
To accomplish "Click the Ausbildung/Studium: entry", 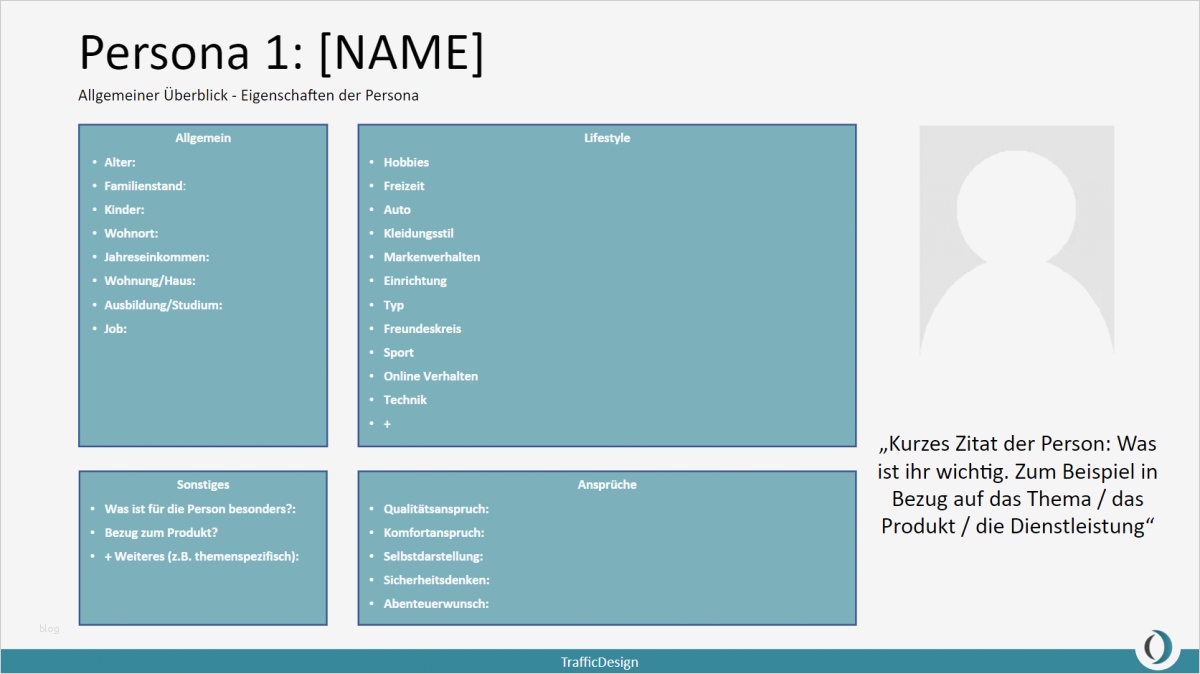I will point(163,305).
